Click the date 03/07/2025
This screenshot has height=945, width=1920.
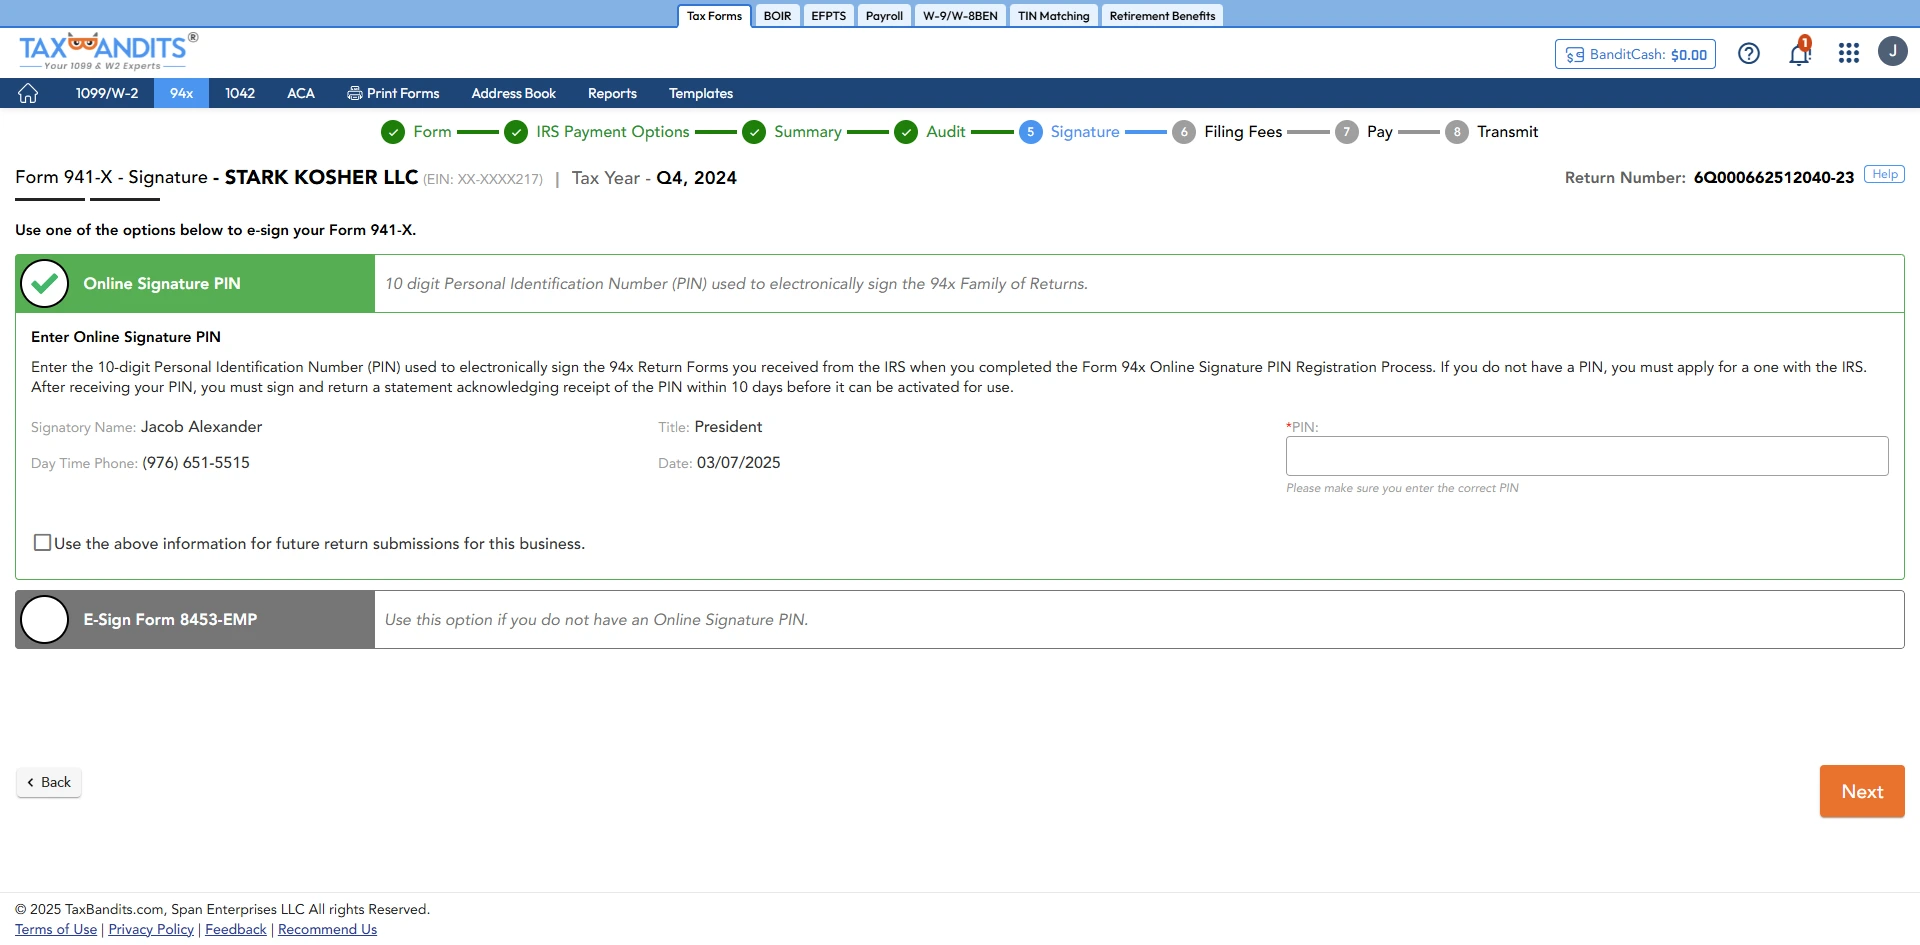738,463
